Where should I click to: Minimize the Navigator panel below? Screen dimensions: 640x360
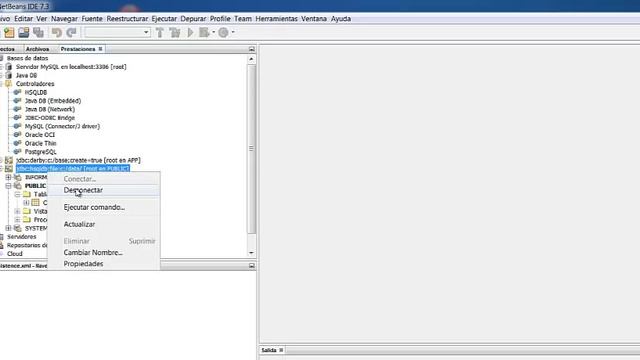click(x=252, y=266)
